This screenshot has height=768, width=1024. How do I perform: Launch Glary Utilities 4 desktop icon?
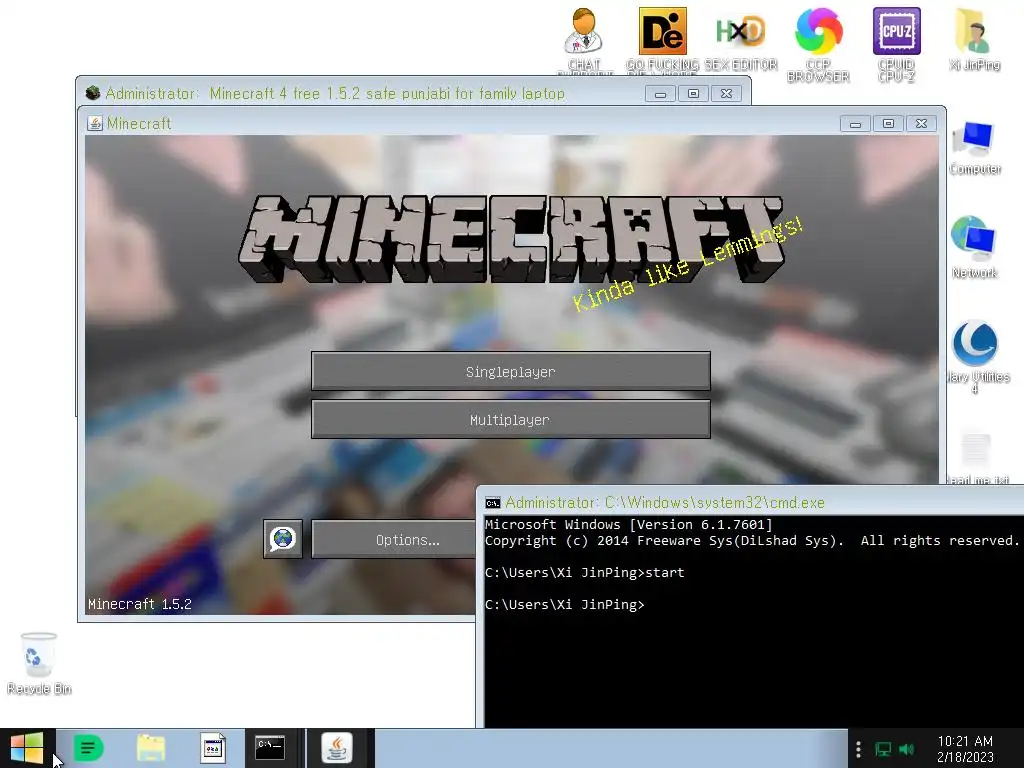(974, 356)
